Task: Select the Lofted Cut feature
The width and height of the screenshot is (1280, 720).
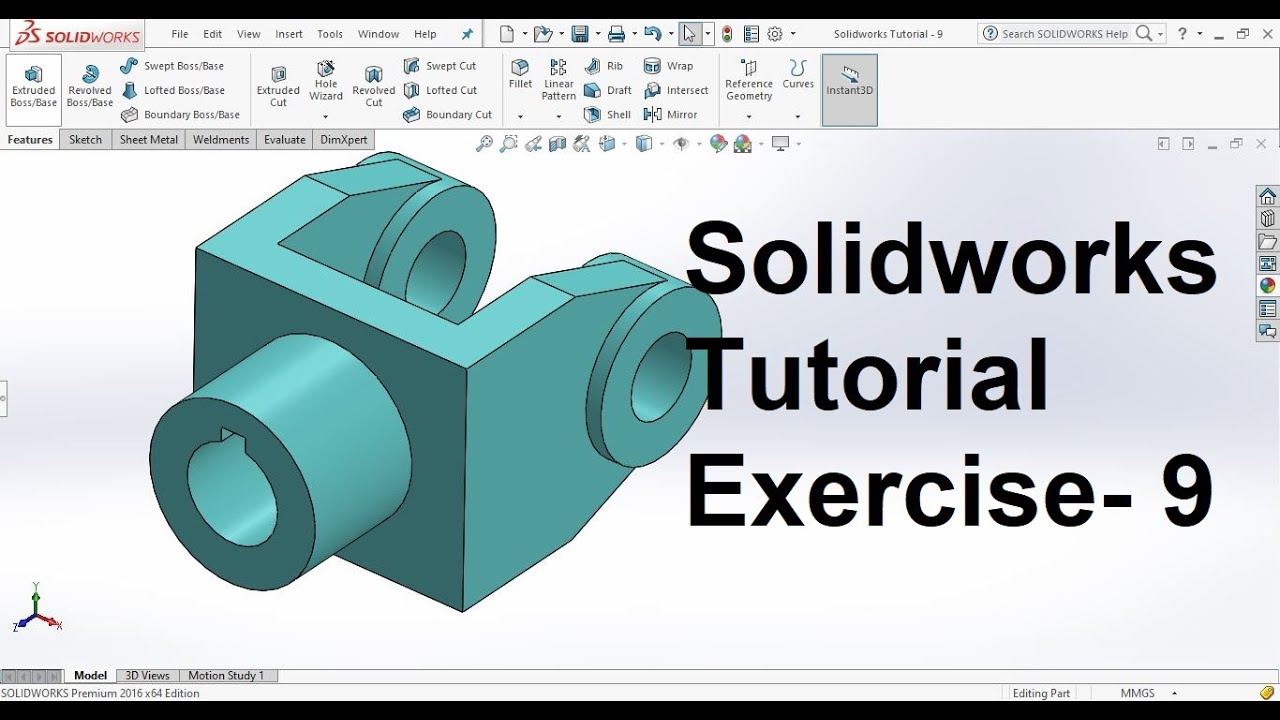Action: [440, 90]
